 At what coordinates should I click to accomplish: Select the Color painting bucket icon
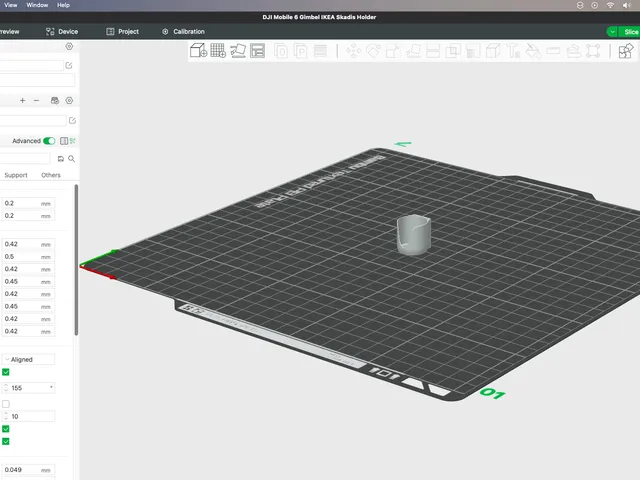(x=533, y=51)
